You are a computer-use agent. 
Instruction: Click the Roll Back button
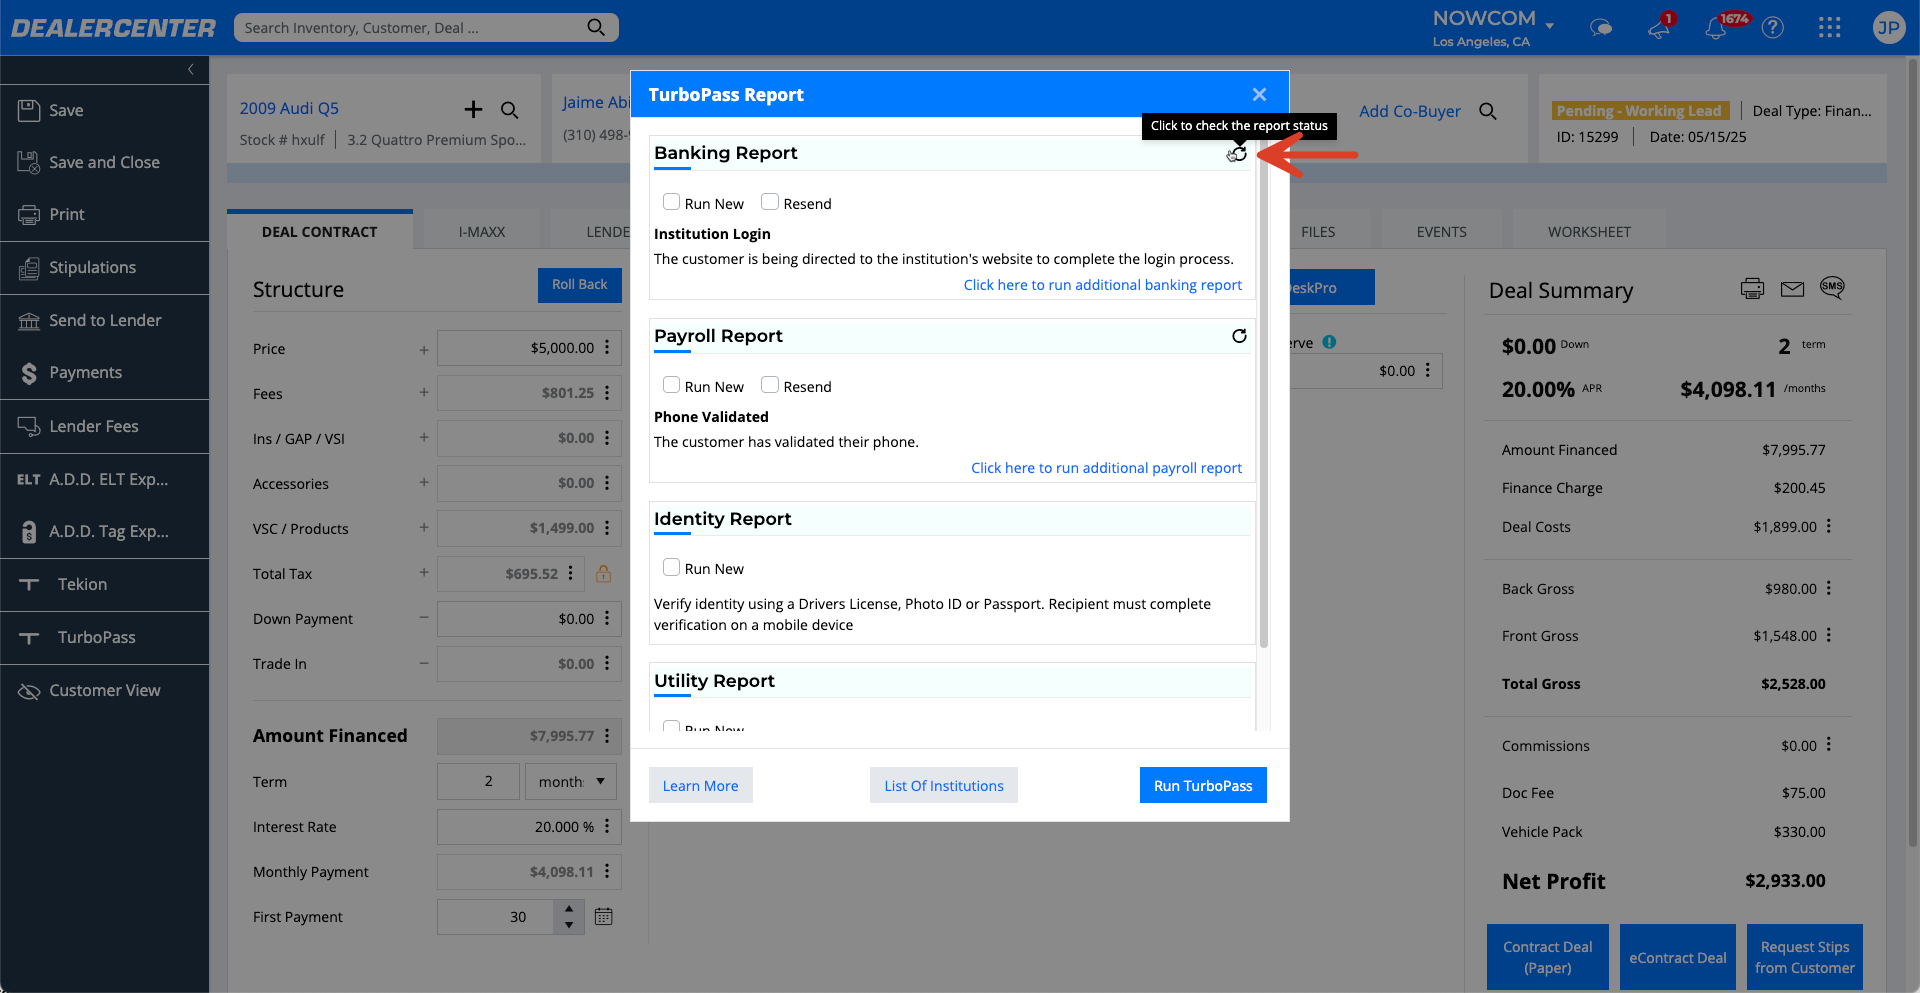point(580,285)
